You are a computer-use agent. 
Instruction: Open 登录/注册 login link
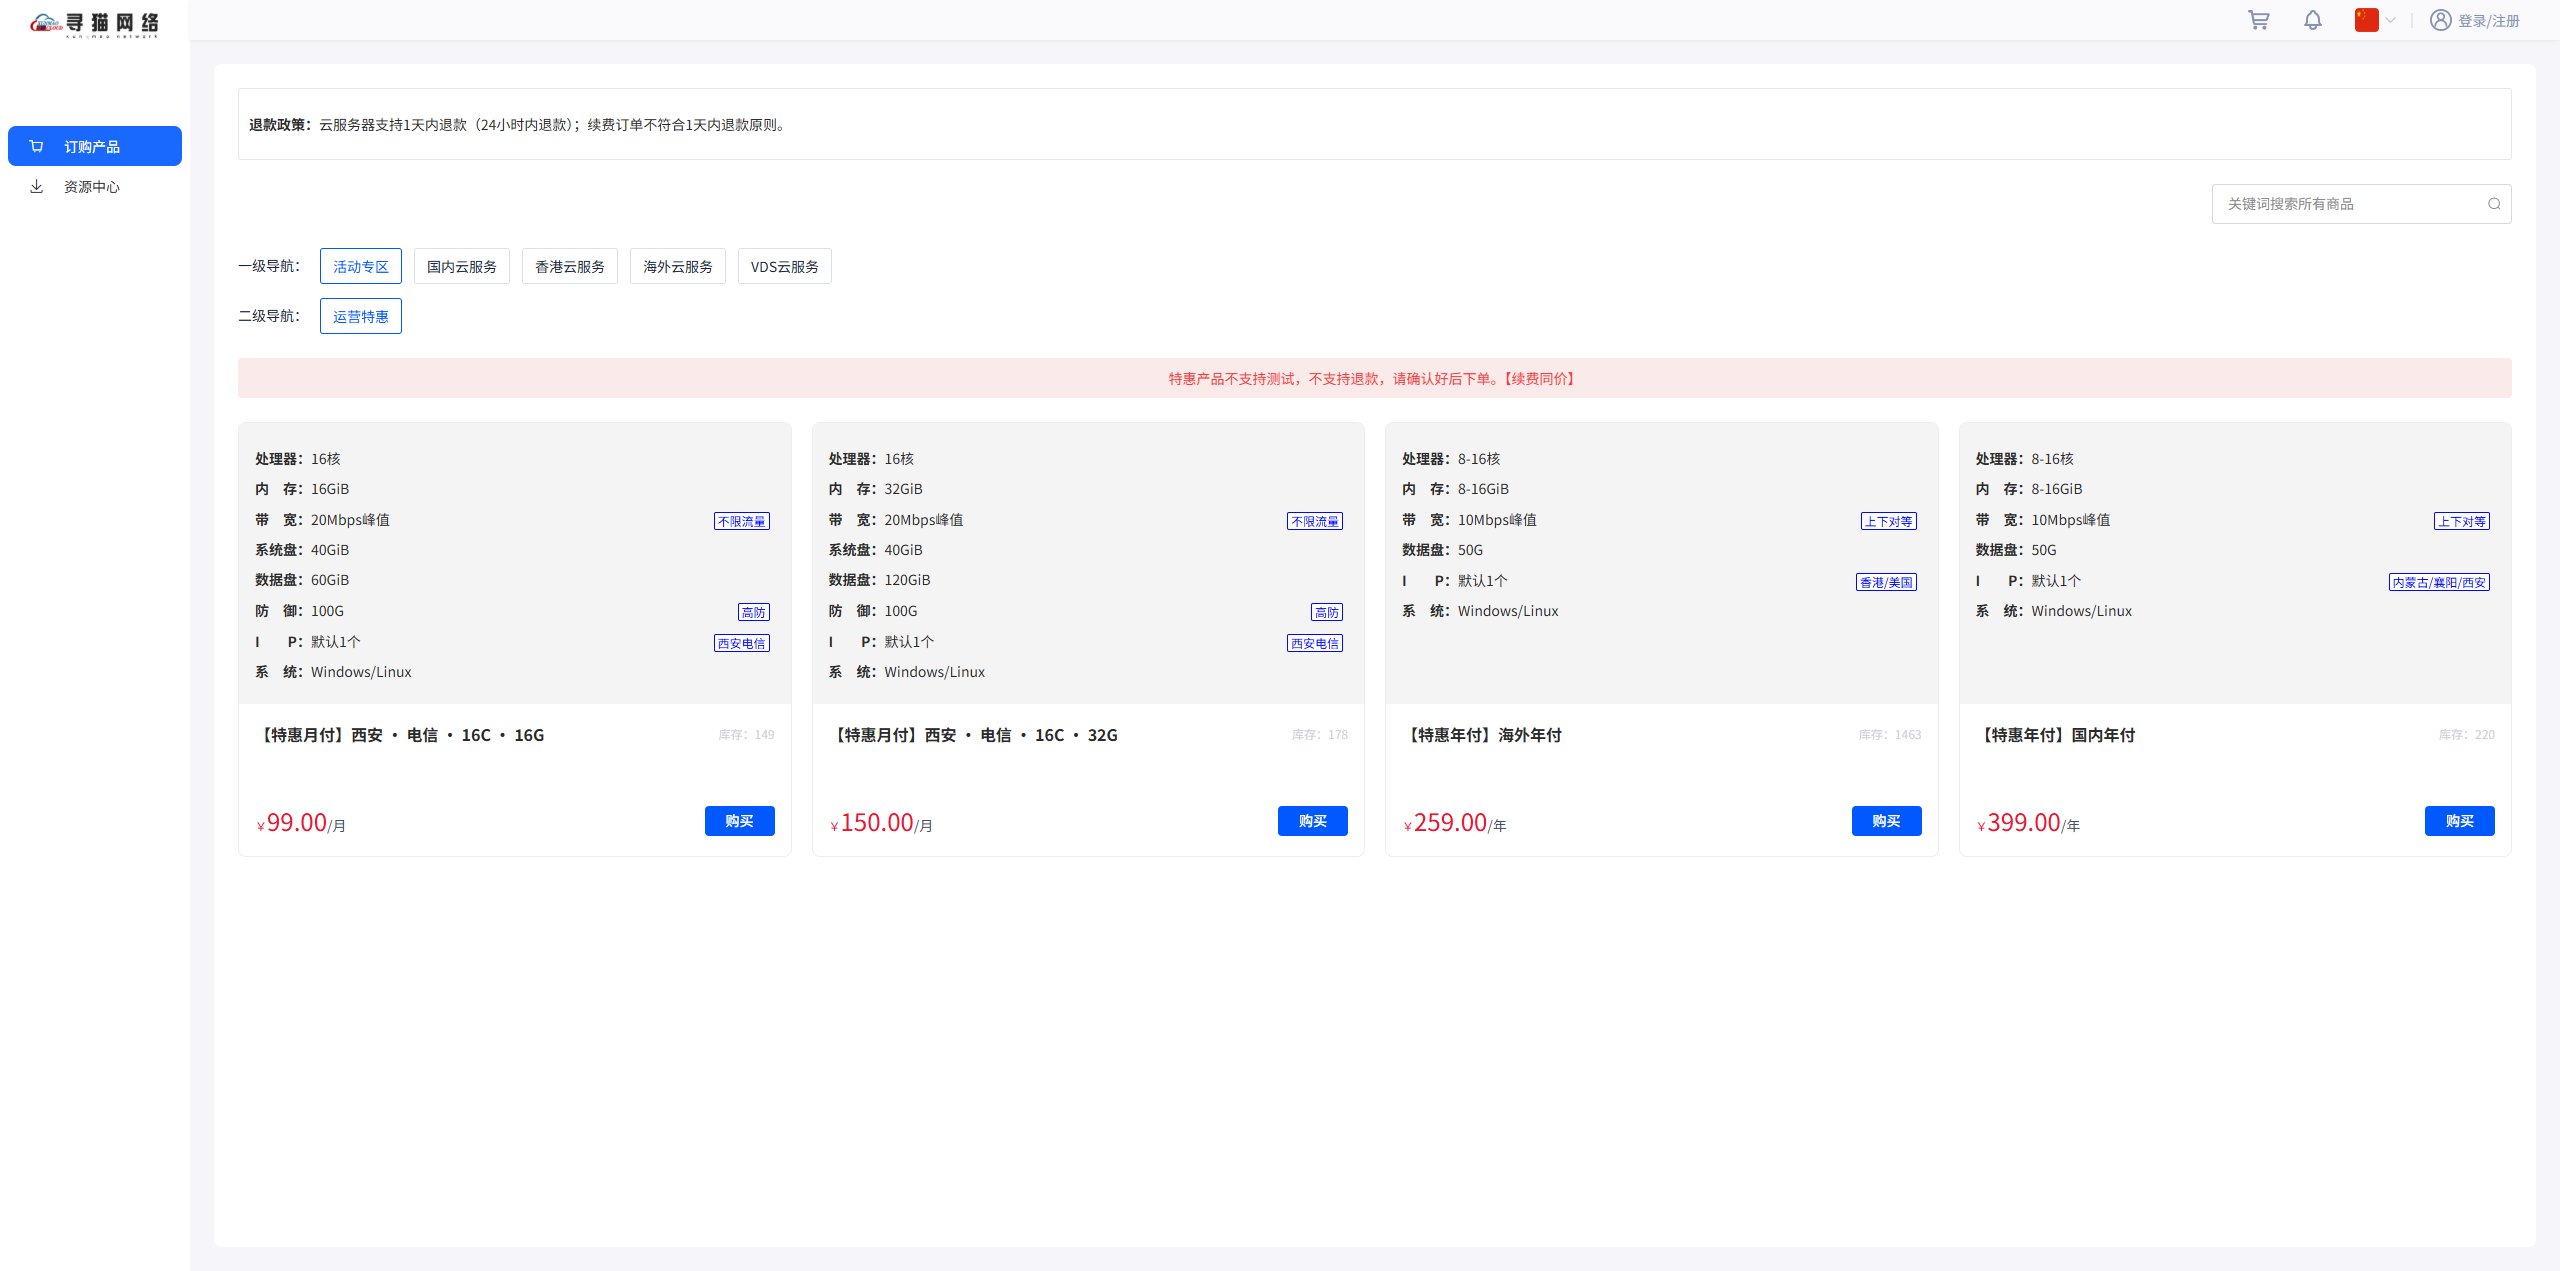[x=2489, y=21]
